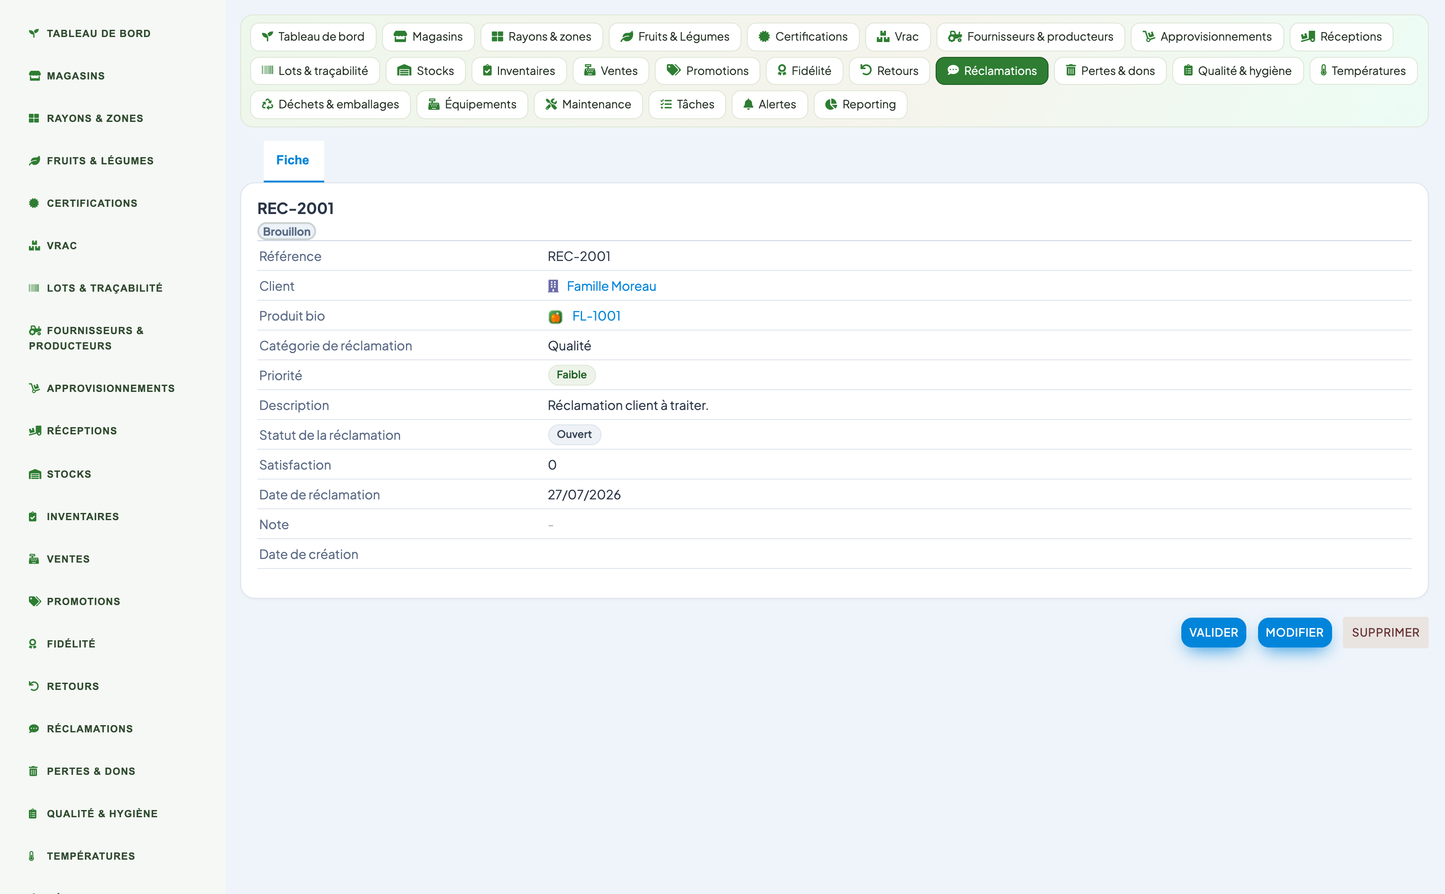Click the Magasins store icon in sidebar
Viewport: 1445px width, 894px height.
(x=34, y=76)
